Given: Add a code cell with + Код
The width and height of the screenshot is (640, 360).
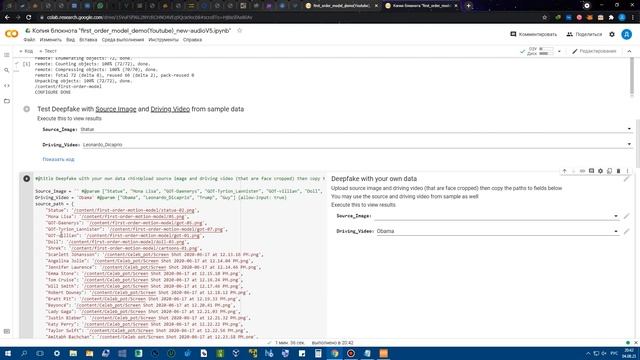Looking at the screenshot, I should coord(26,51).
